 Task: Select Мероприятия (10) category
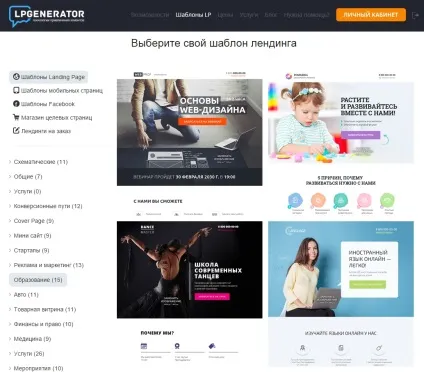38,368
